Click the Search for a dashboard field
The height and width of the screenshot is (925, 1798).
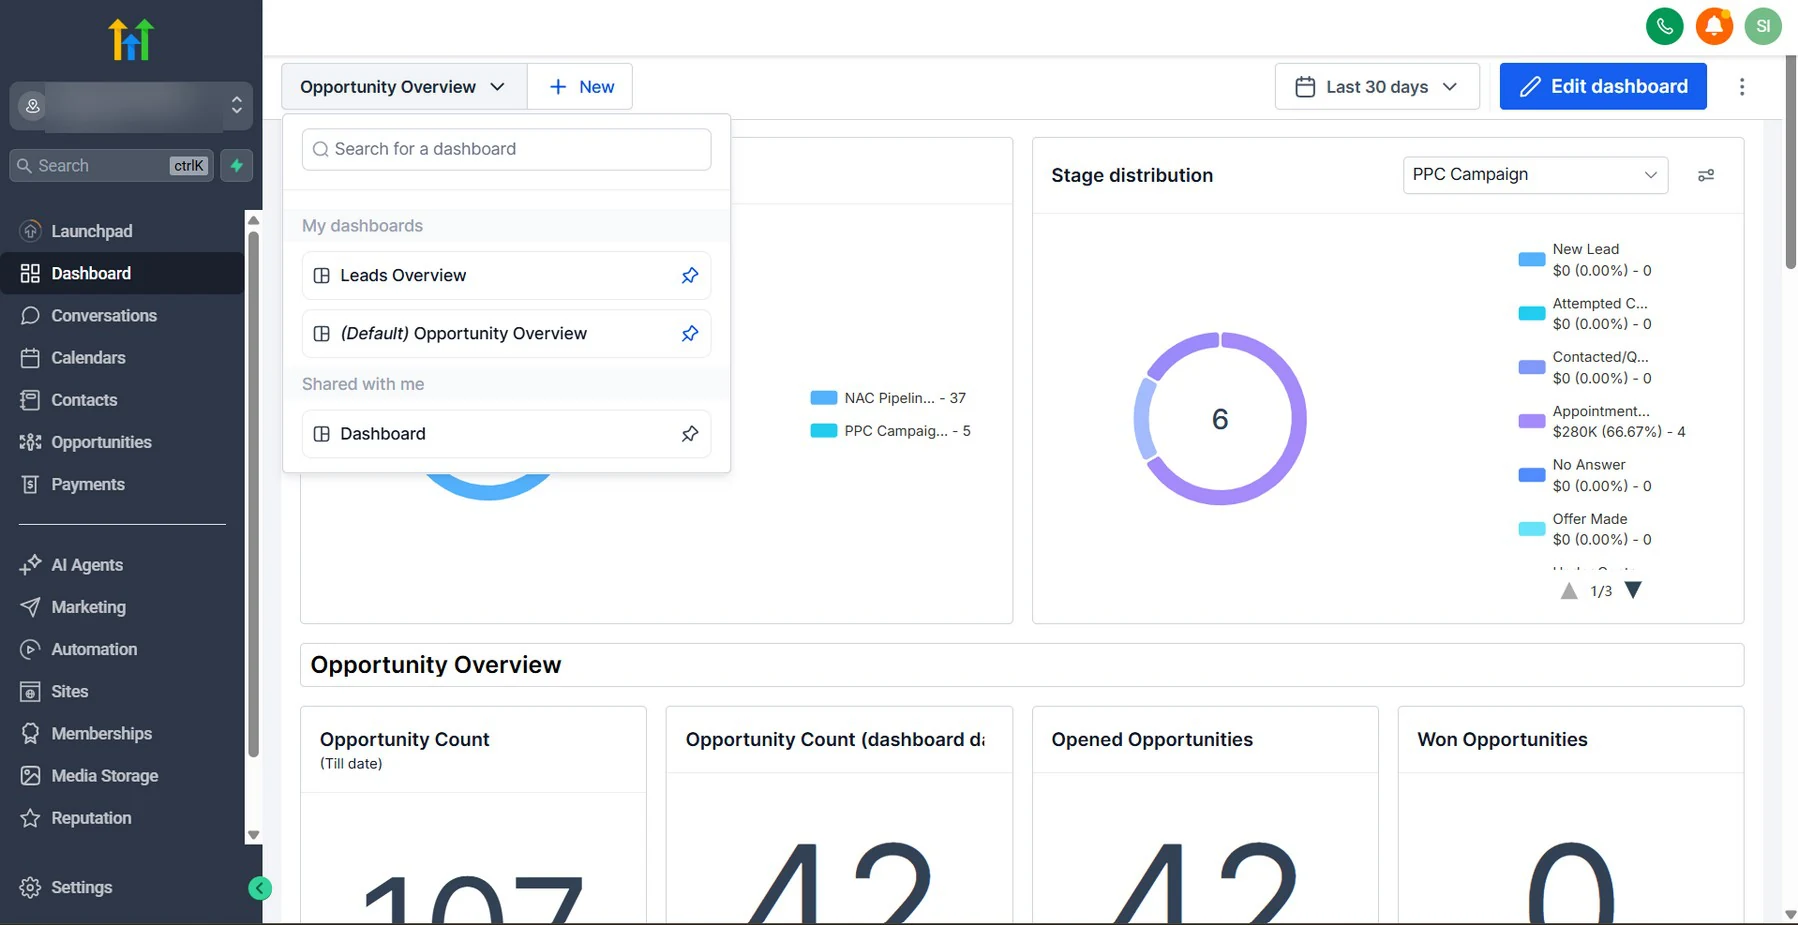(x=506, y=149)
